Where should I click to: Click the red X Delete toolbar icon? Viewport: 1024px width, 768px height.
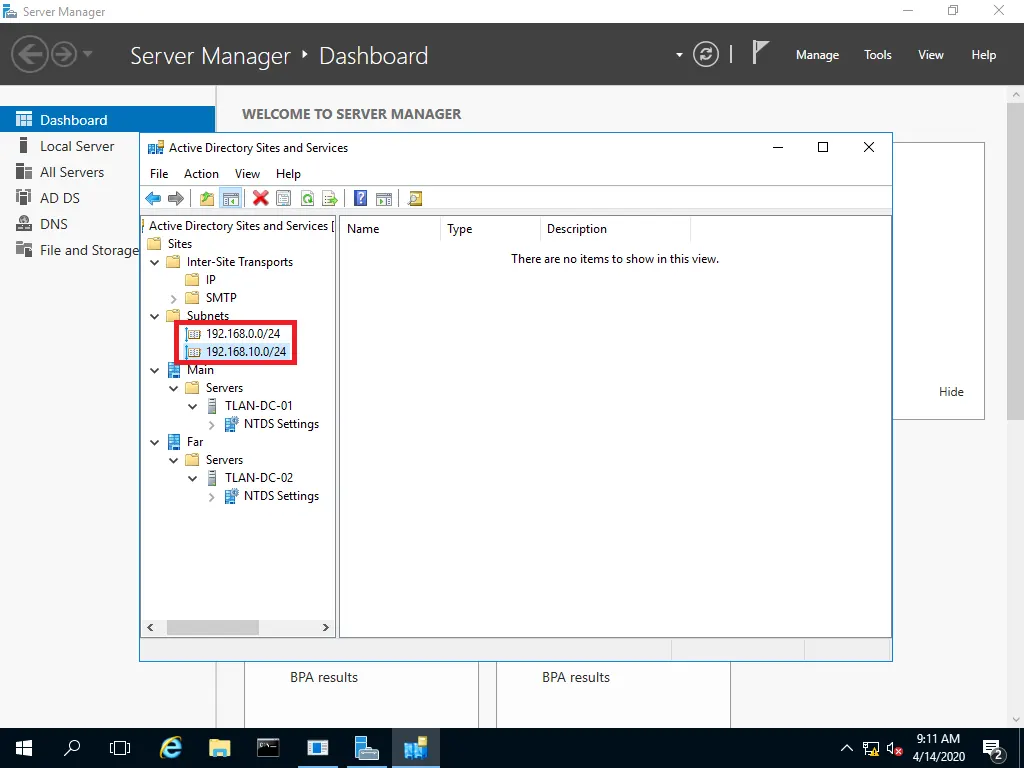click(261, 199)
